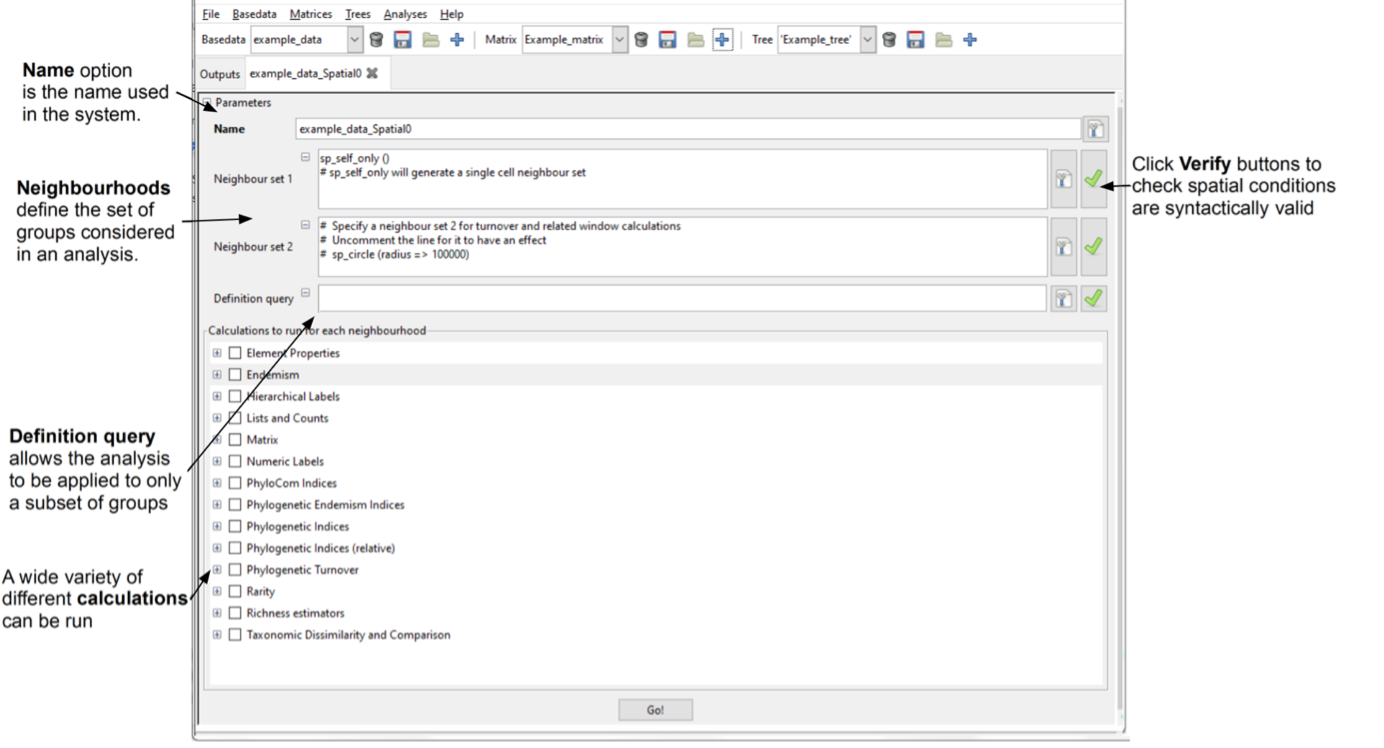Expand the Element Properties group

pyautogui.click(x=217, y=353)
